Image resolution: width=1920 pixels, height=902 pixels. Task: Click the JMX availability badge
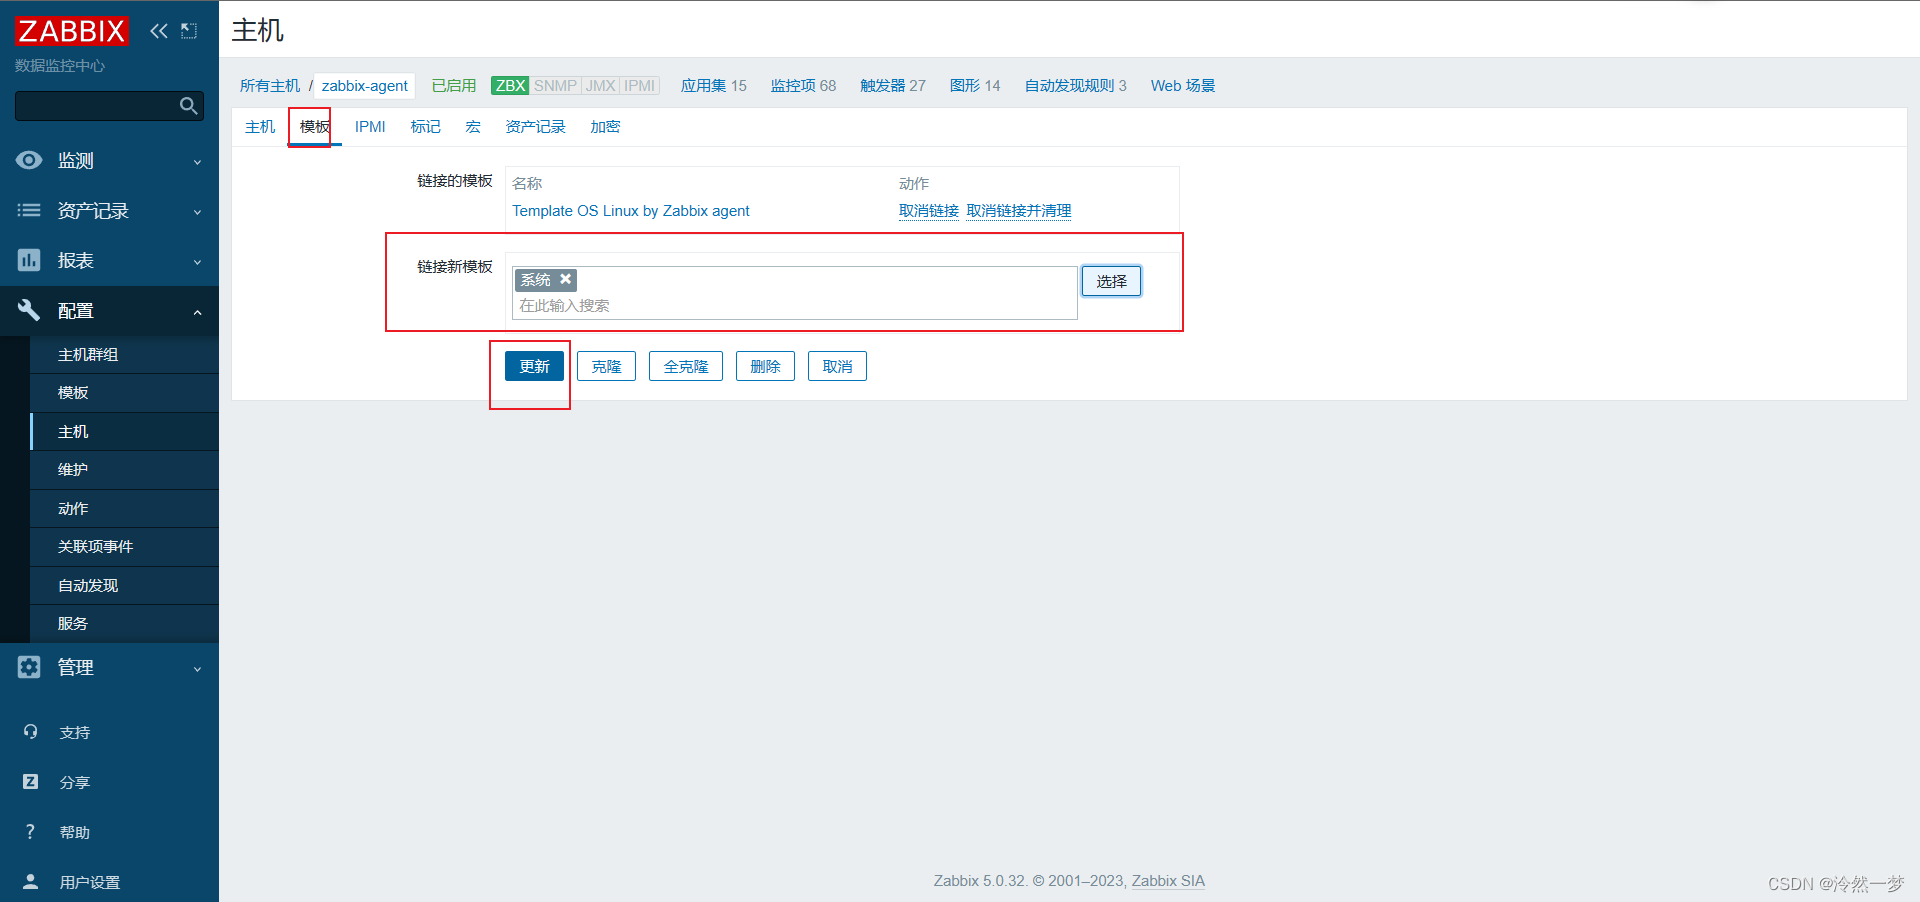[x=600, y=86]
